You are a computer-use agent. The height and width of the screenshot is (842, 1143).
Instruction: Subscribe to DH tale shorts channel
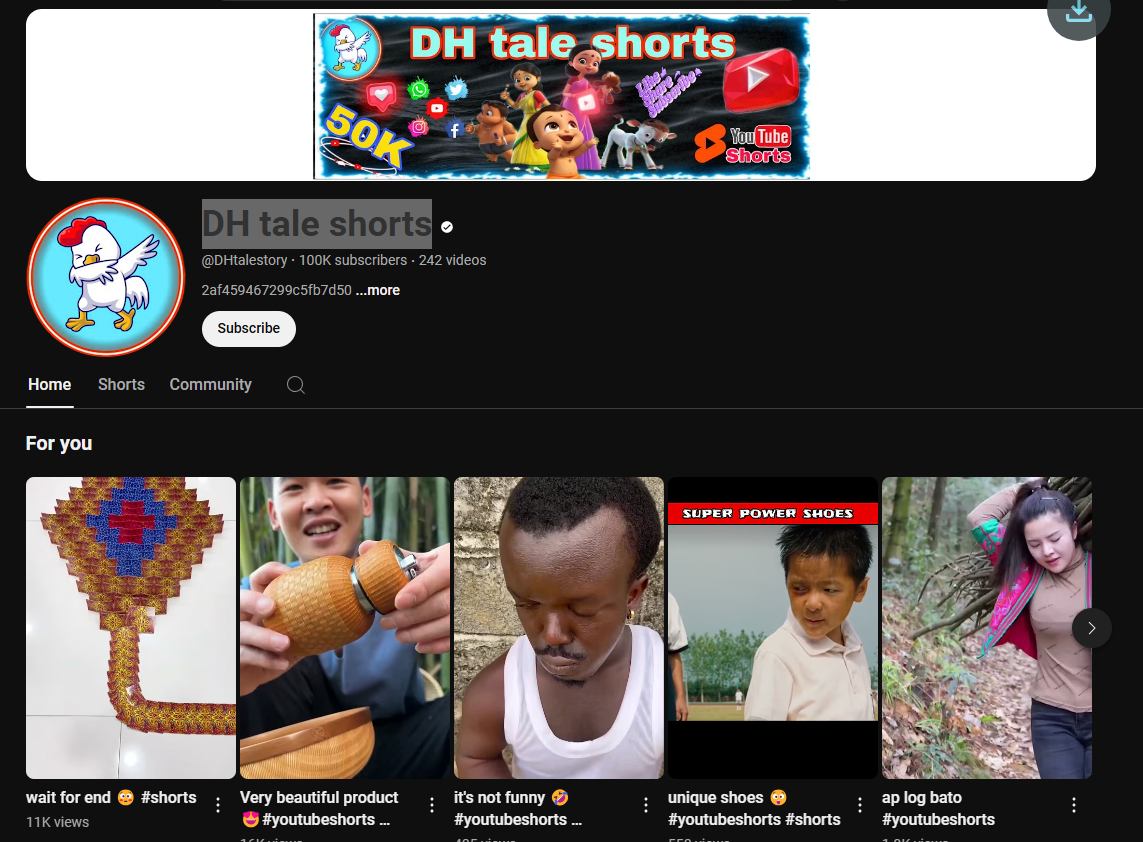click(x=249, y=329)
